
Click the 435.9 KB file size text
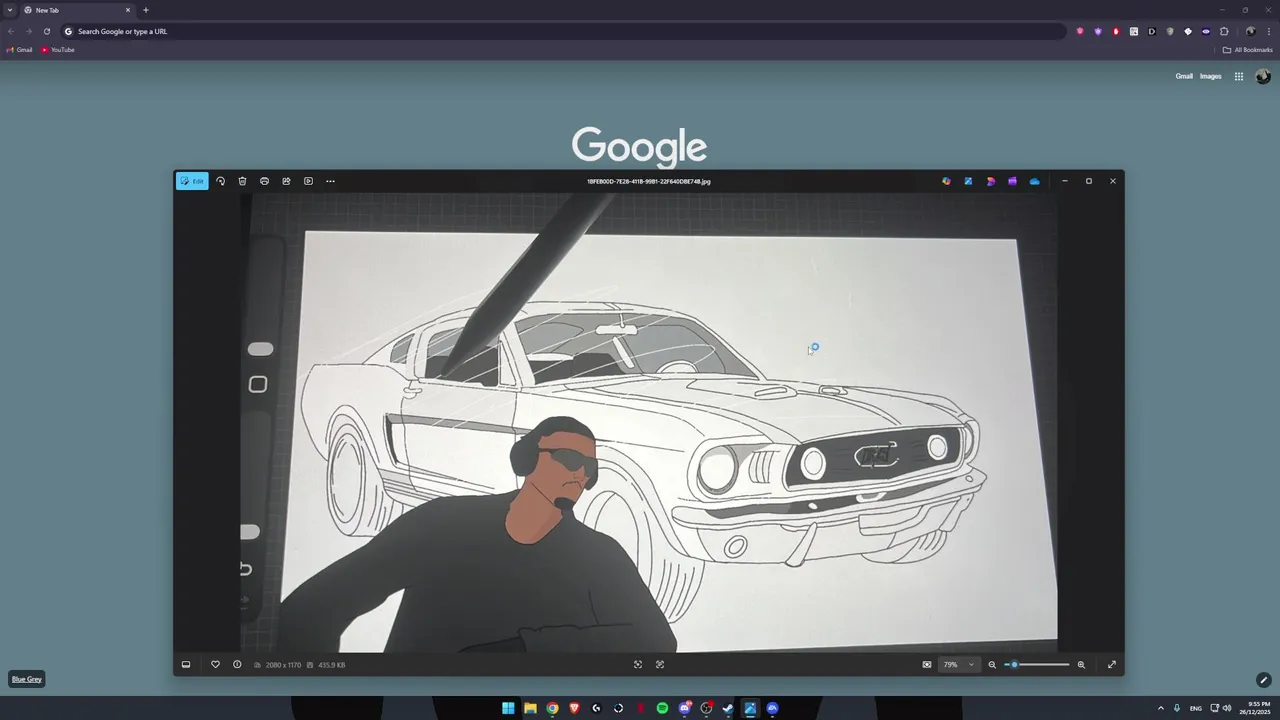point(332,665)
